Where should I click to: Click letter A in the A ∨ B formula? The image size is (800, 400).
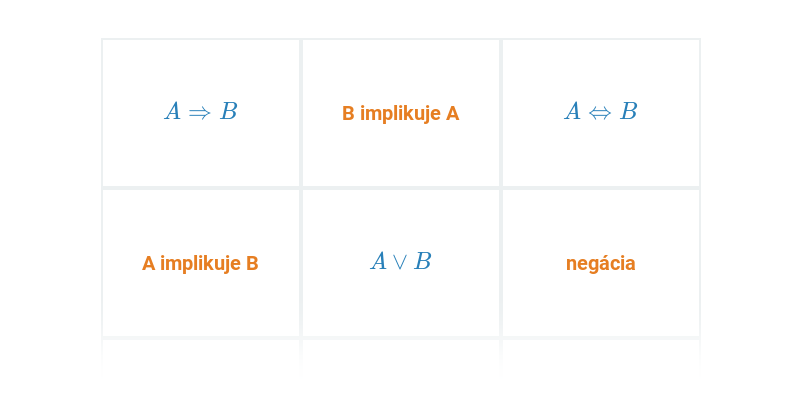click(379, 261)
